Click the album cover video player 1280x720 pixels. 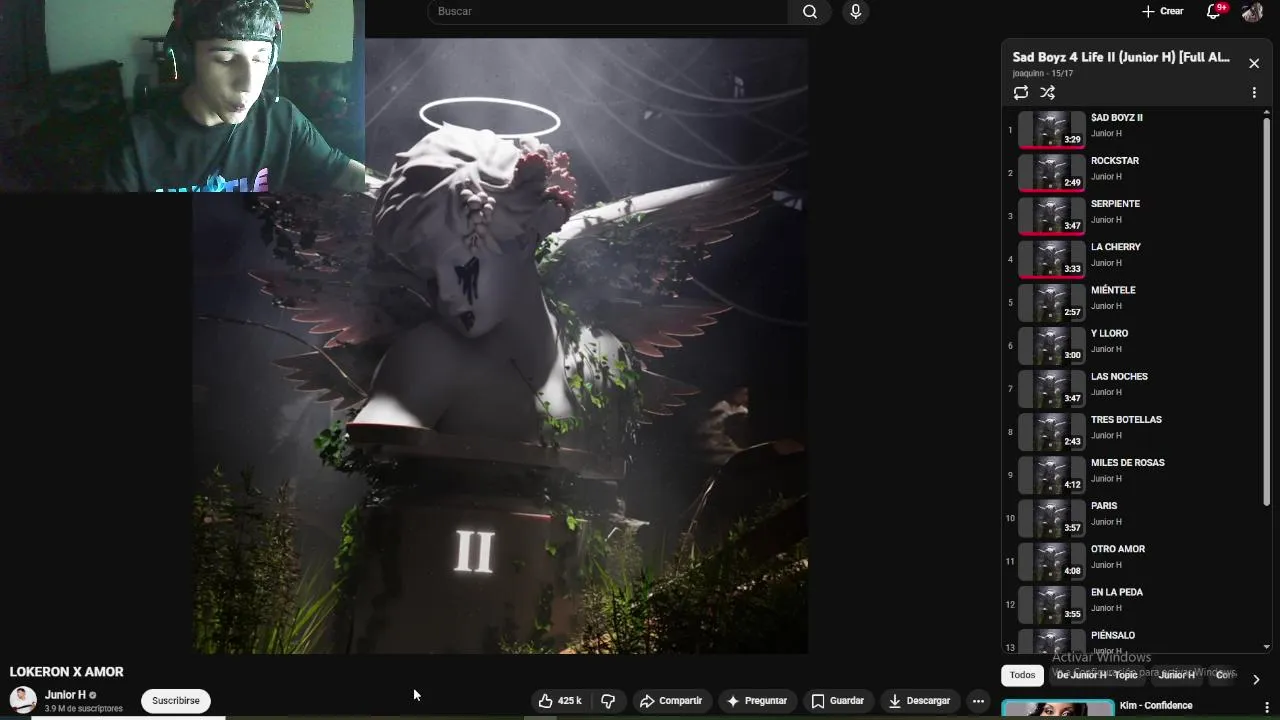pos(500,345)
